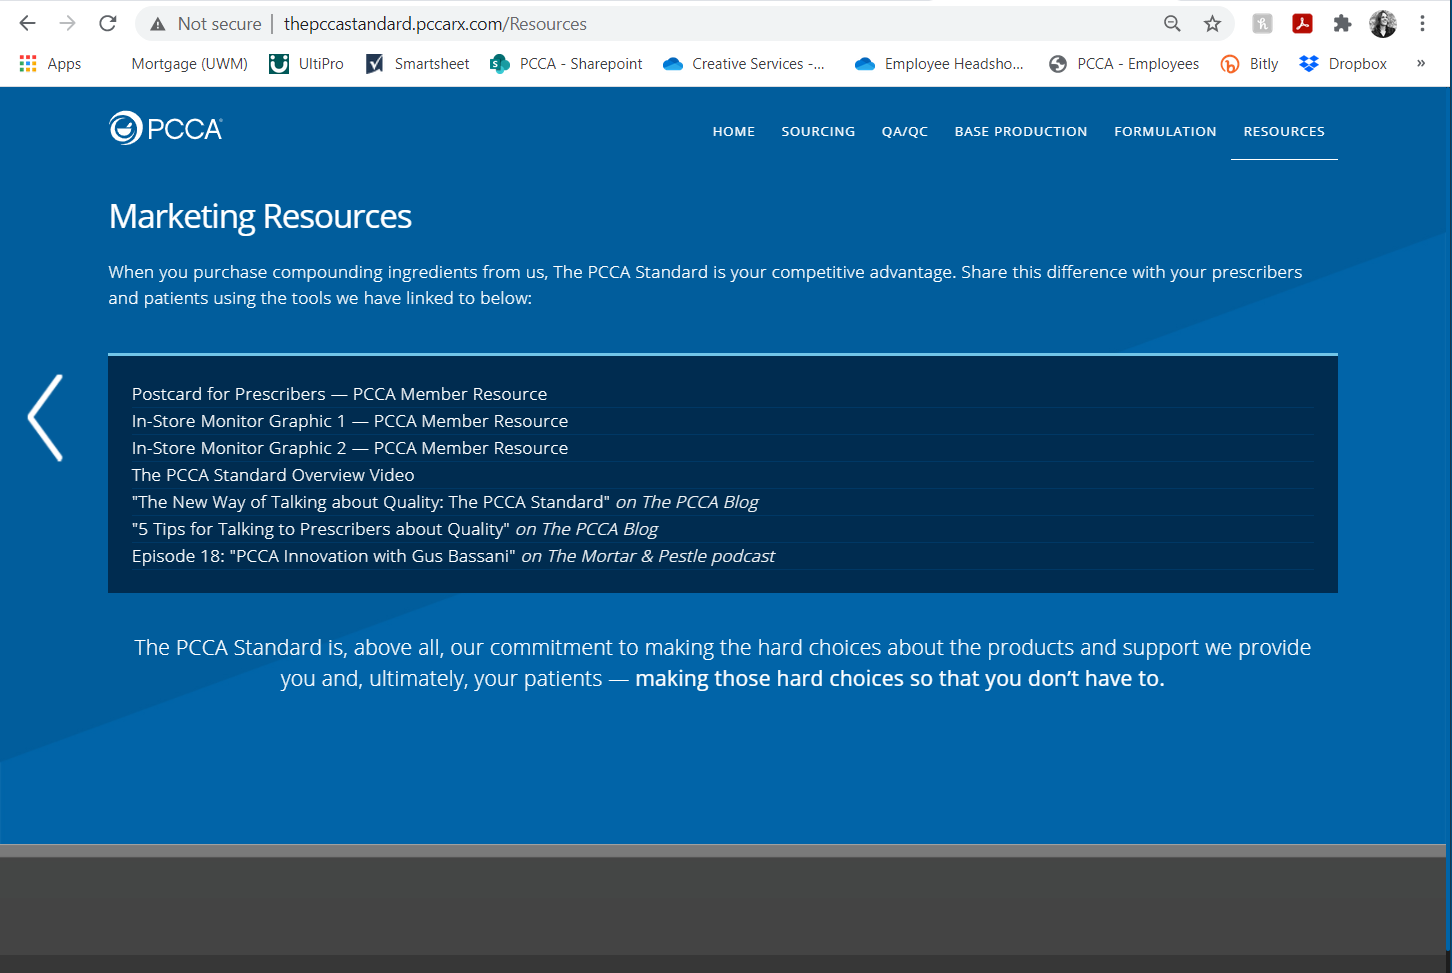
Task: Select BASE PRODUCTION in the navigation
Action: coord(1021,131)
